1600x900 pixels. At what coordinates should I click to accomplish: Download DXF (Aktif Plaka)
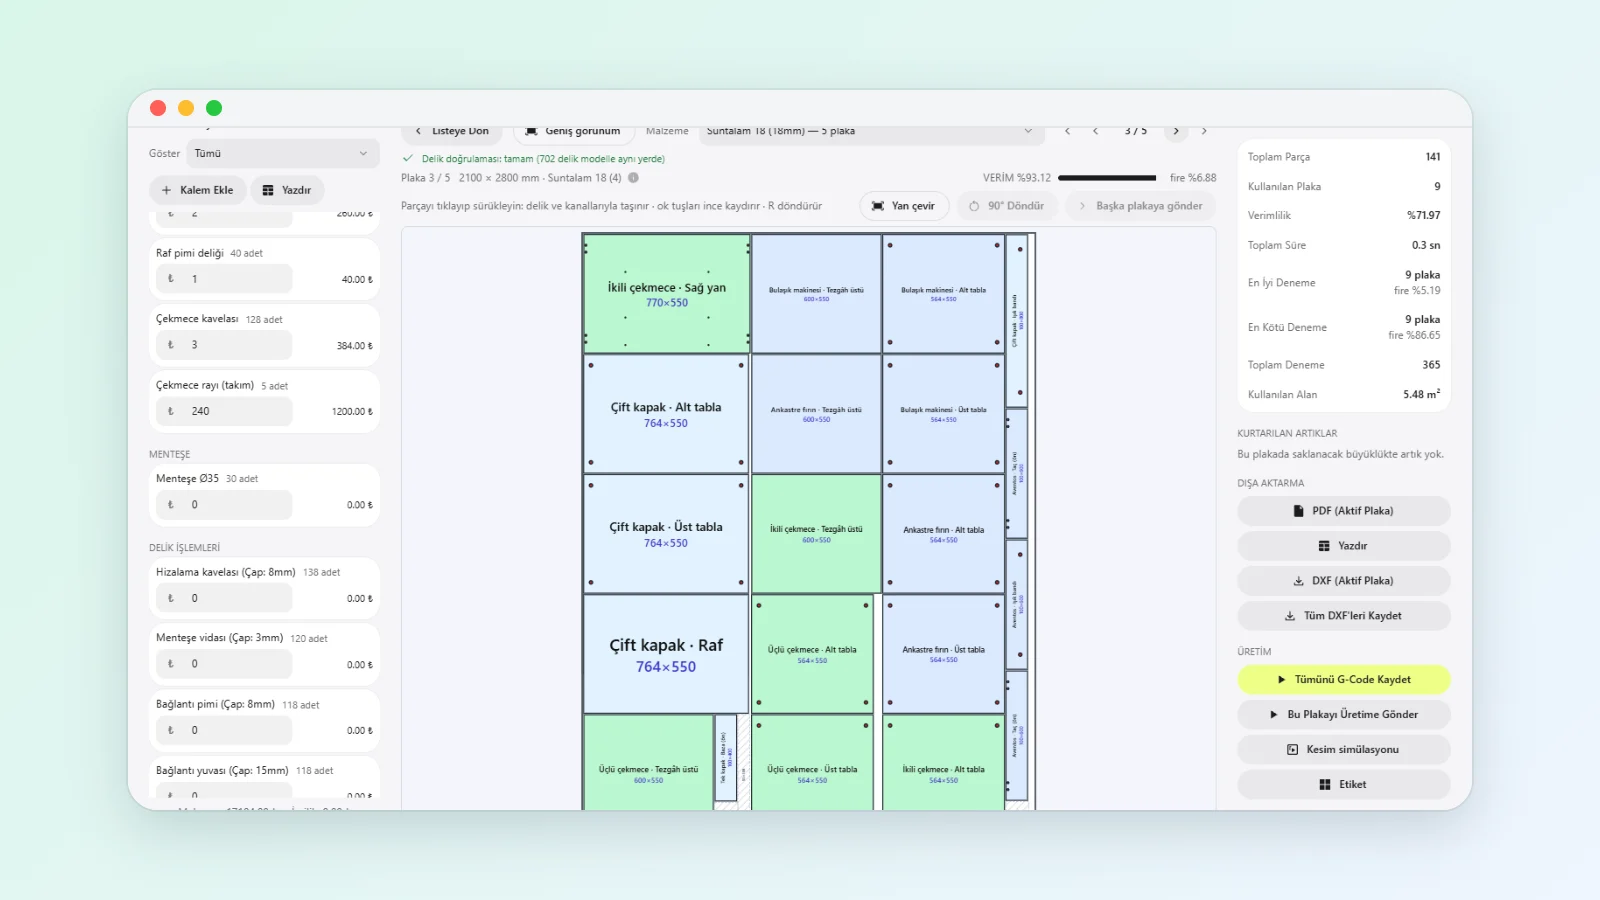click(x=1343, y=581)
